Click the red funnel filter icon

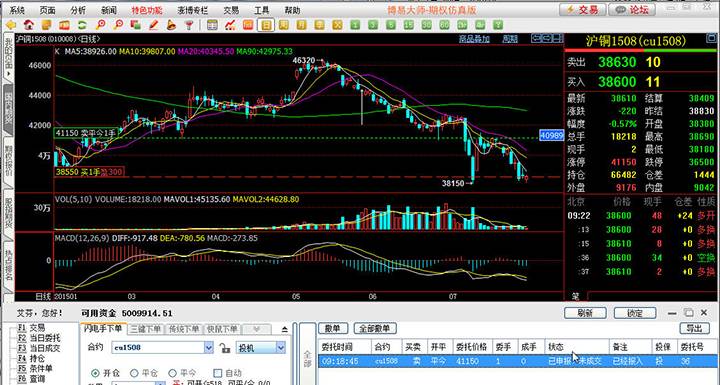pyautogui.click(x=189, y=25)
